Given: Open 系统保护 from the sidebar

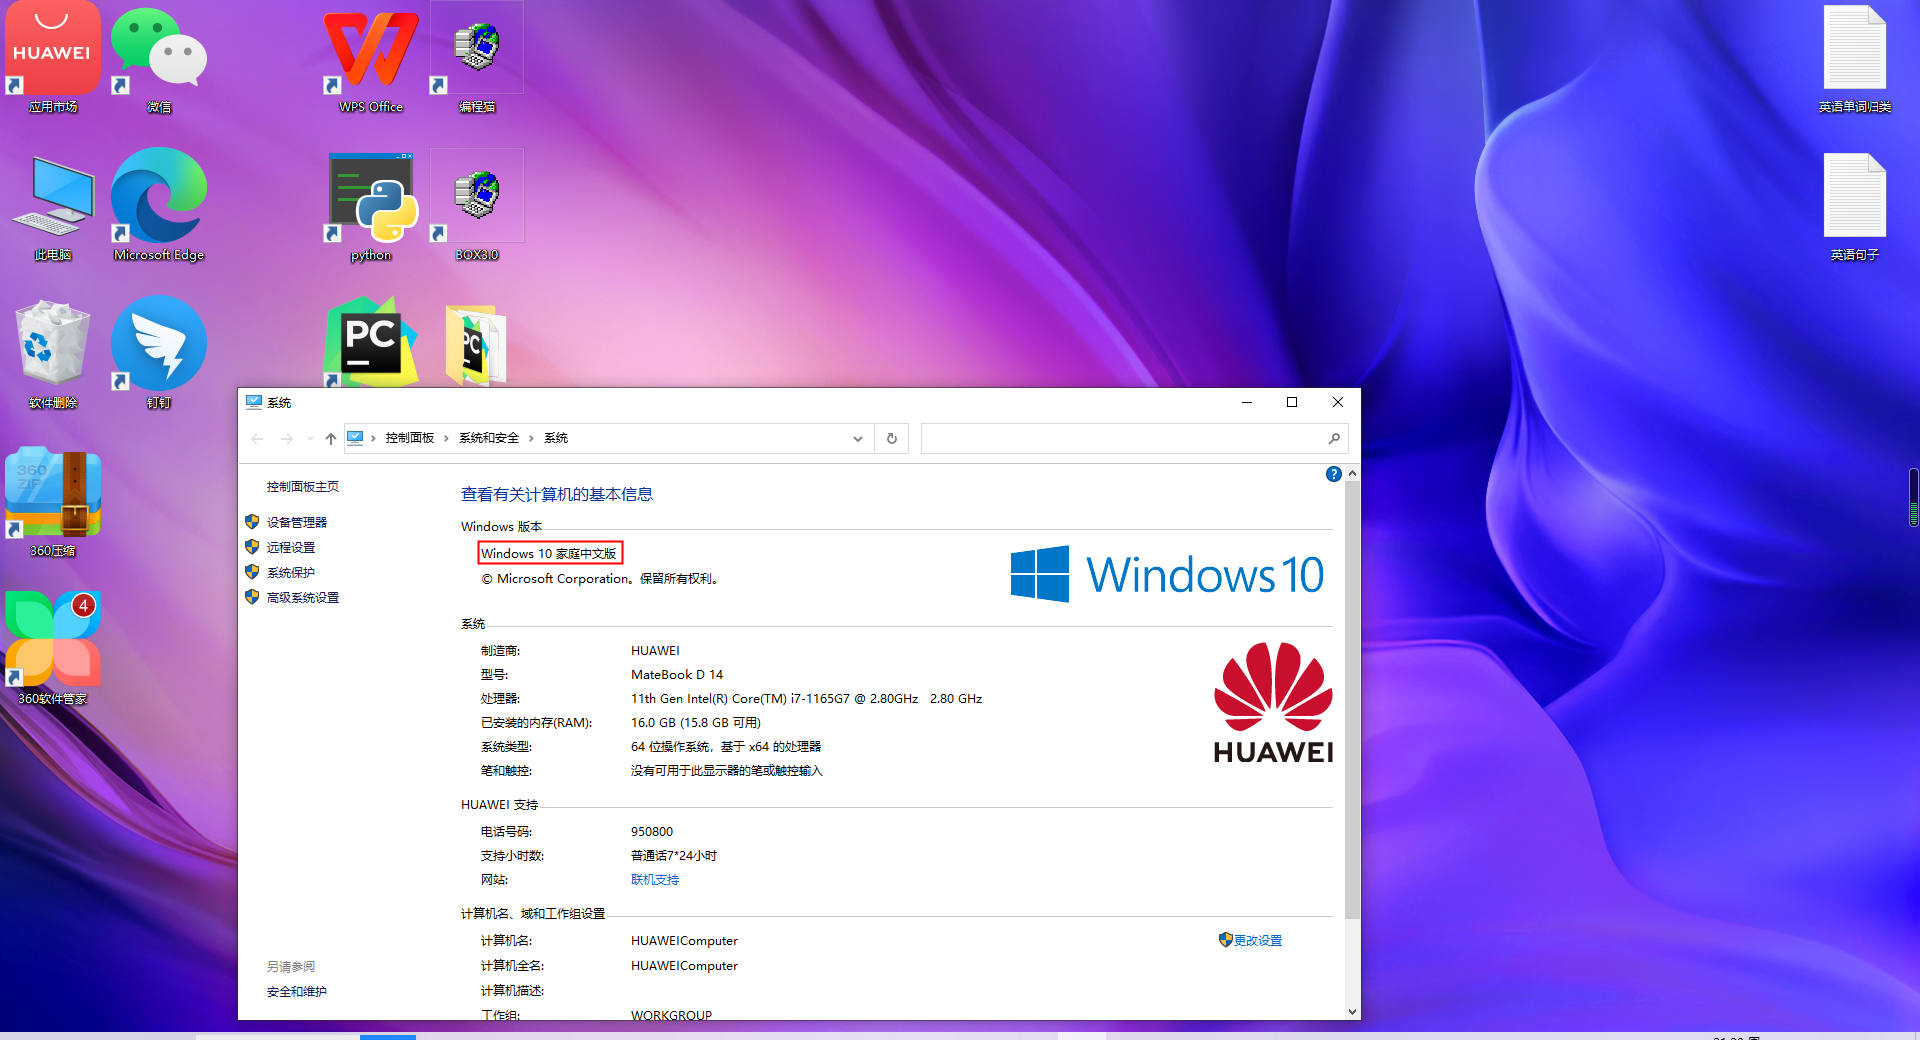Looking at the screenshot, I should [291, 572].
